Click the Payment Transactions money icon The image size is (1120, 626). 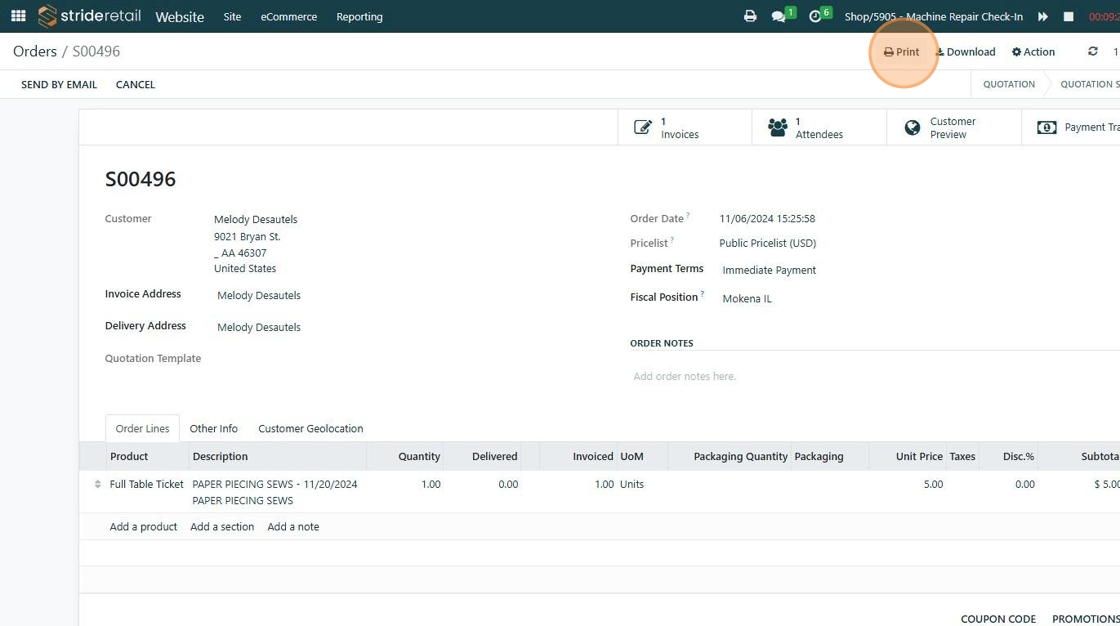[1046, 127]
